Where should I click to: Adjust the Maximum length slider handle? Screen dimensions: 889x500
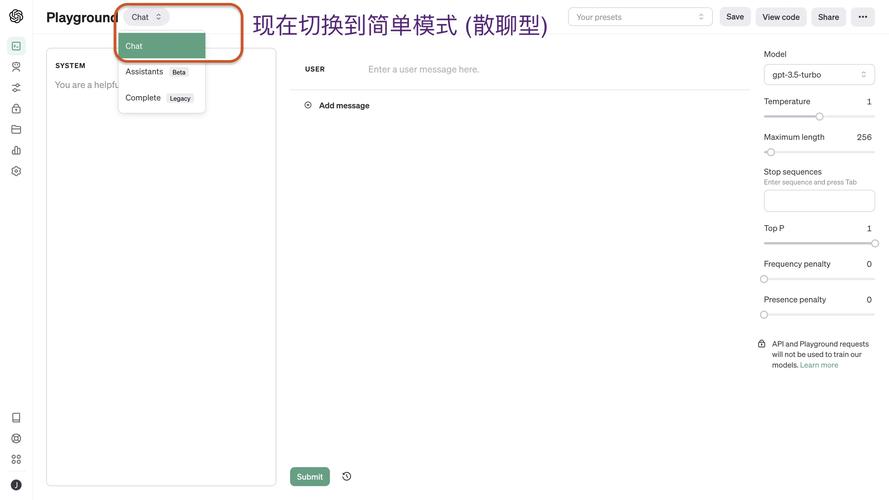pos(771,152)
